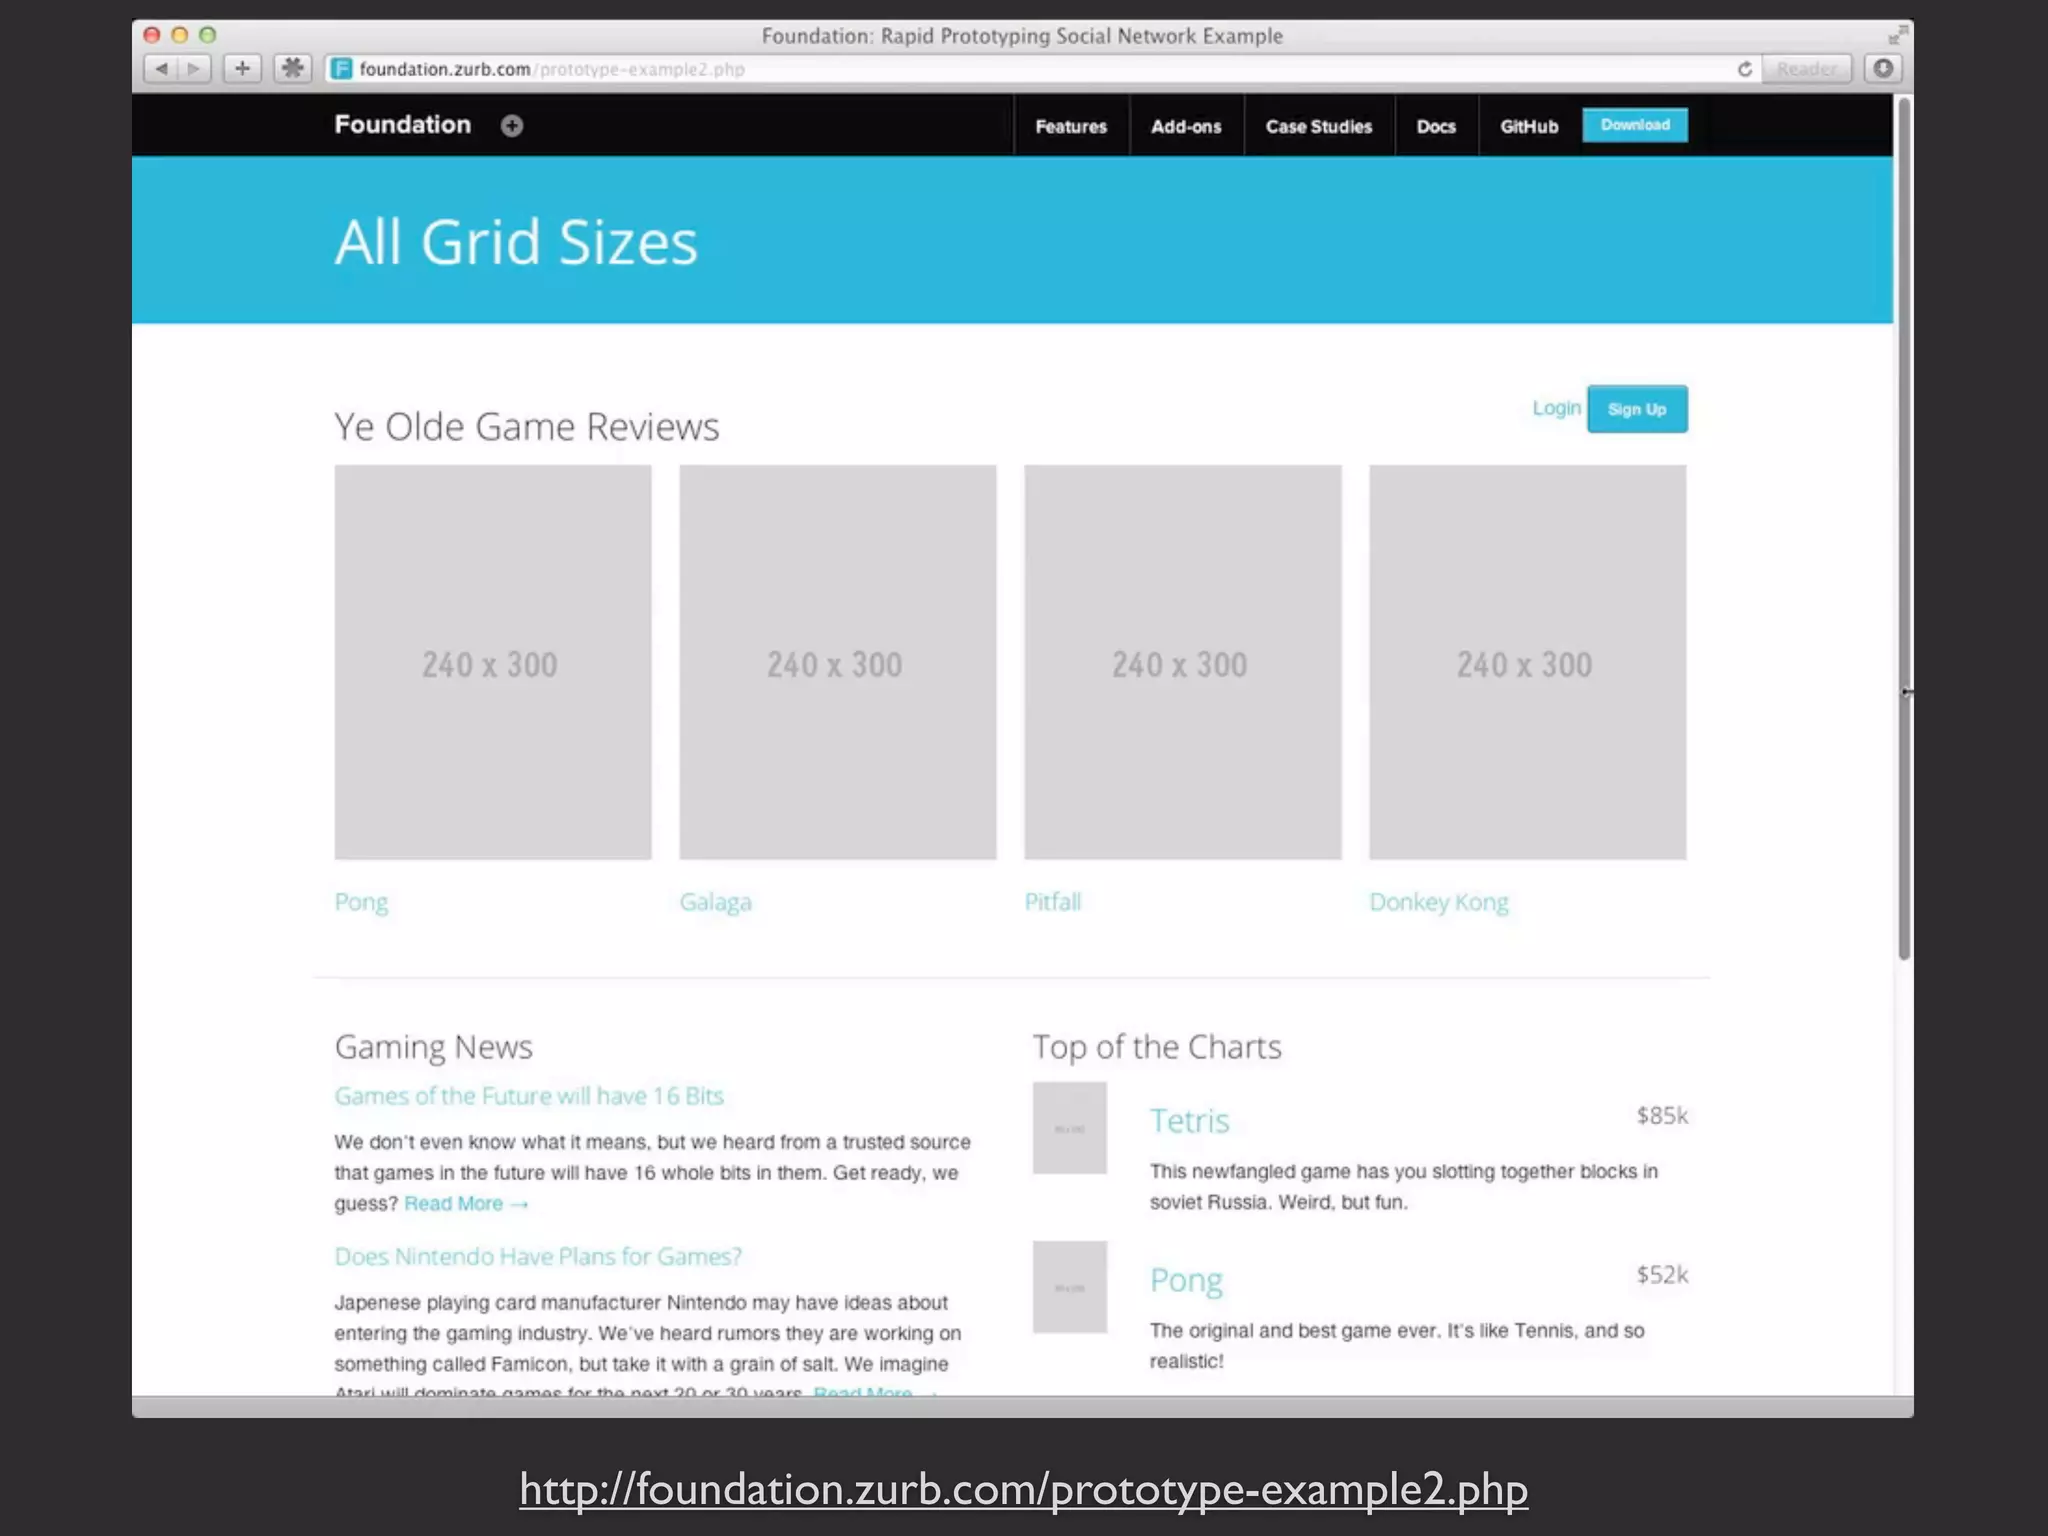2048x1536 pixels.
Task: Open the Add-ons nav item
Action: click(x=1186, y=127)
